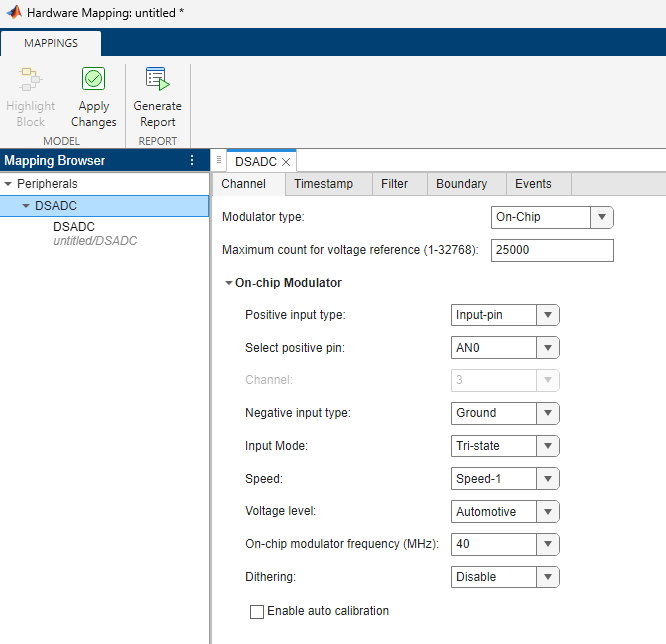
Task: Click the Generate Report icon
Action: click(157, 81)
